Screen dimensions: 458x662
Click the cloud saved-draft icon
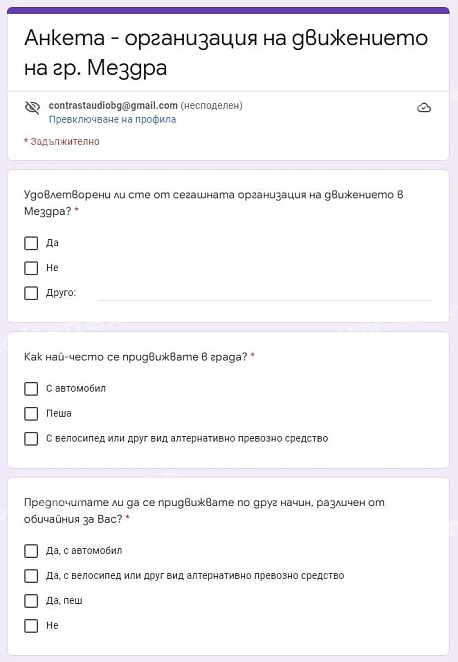tap(424, 108)
